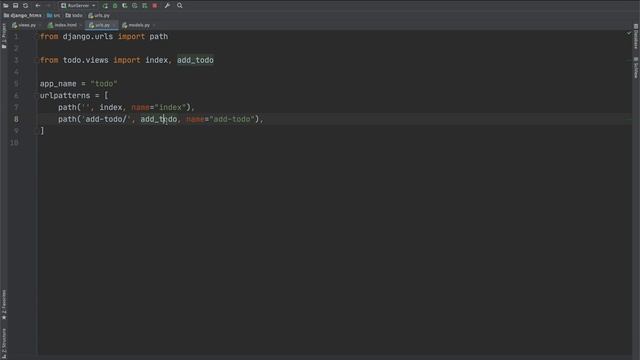Click django_htmx project breadcrumb
The height and width of the screenshot is (360, 640).
point(23,16)
